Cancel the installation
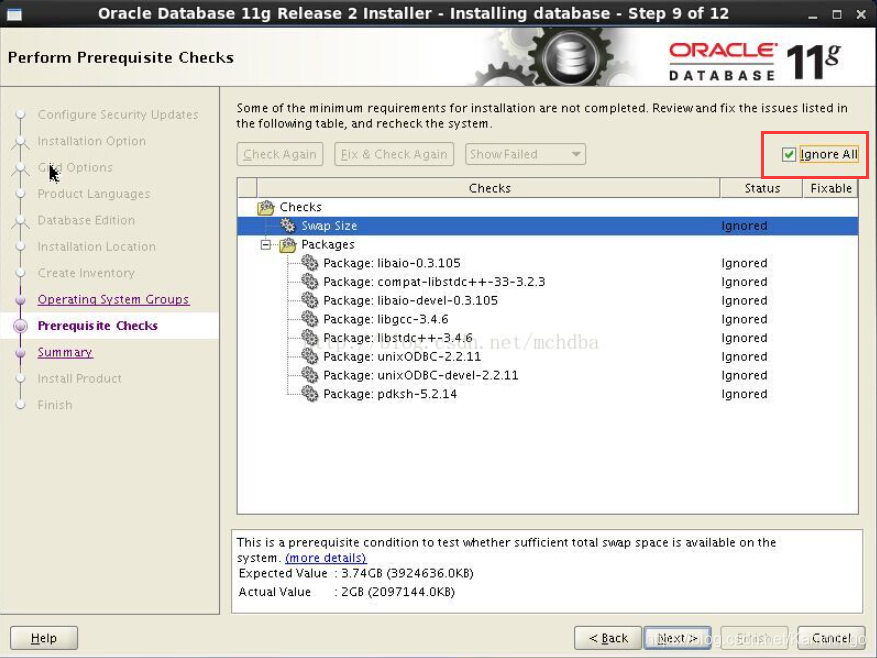 click(x=831, y=638)
